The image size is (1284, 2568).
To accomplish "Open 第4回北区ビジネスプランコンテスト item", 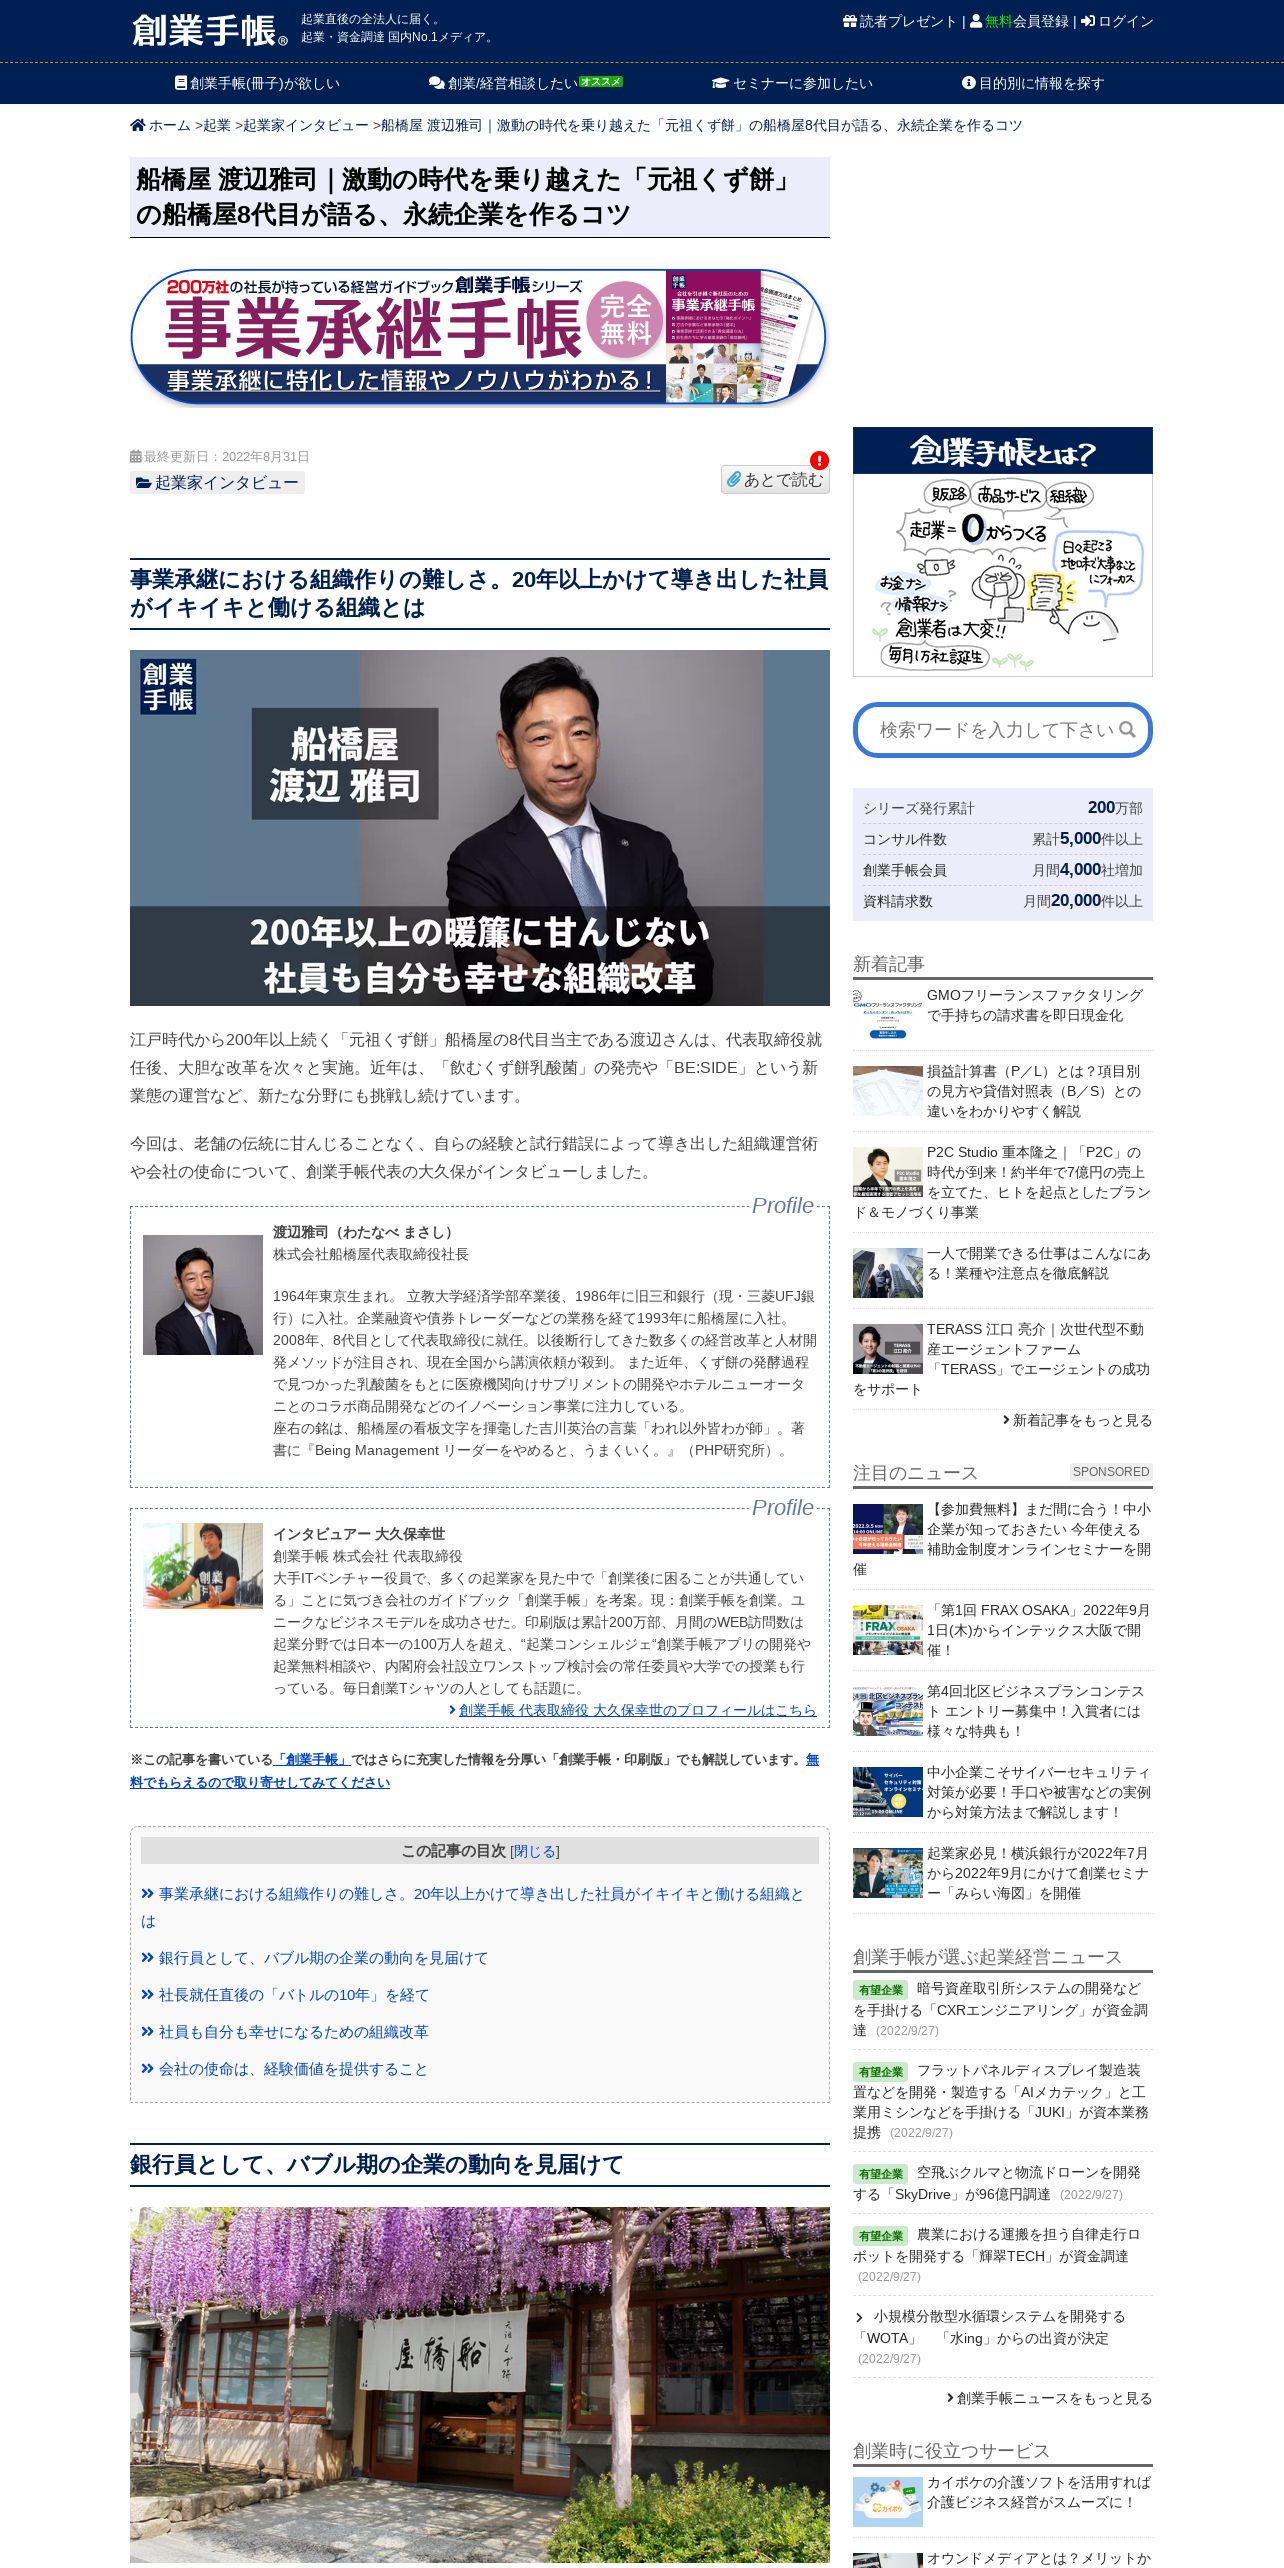I will tap(1035, 1711).
